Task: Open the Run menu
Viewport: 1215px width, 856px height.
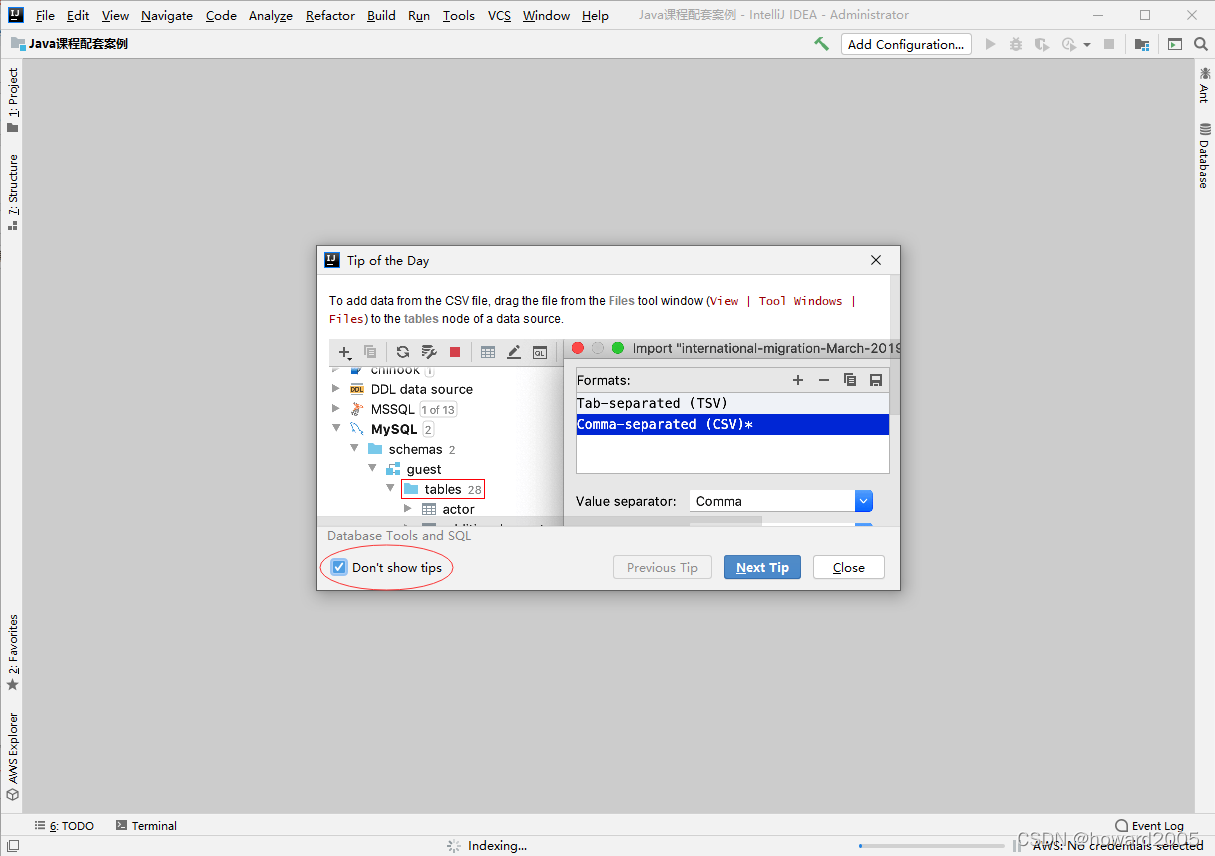Action: (x=419, y=15)
